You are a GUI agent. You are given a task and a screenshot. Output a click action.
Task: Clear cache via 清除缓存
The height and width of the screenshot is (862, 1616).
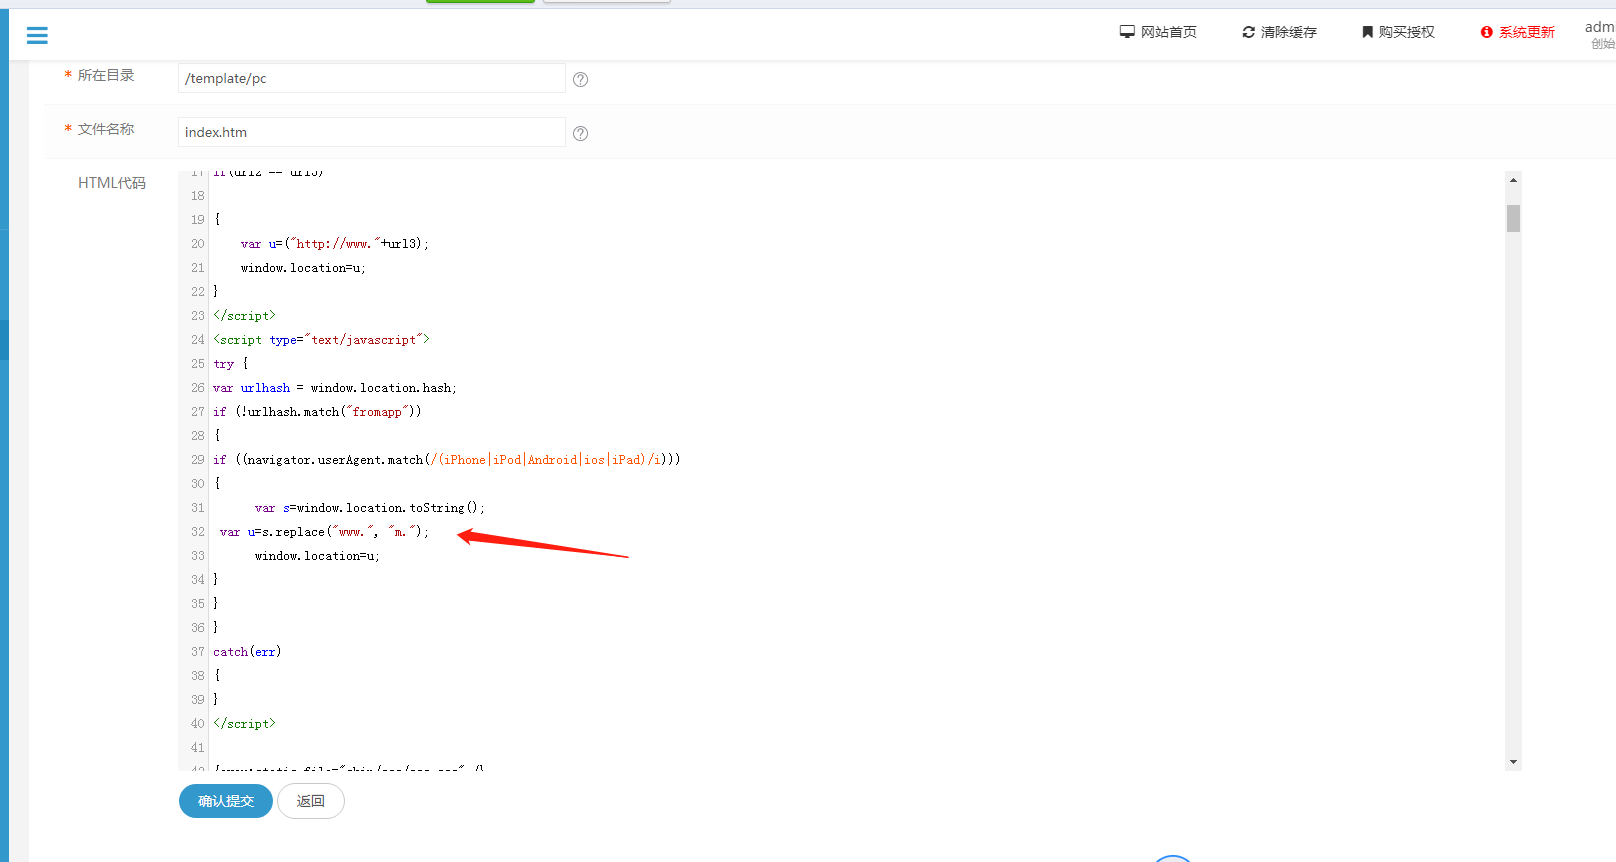[1288, 32]
